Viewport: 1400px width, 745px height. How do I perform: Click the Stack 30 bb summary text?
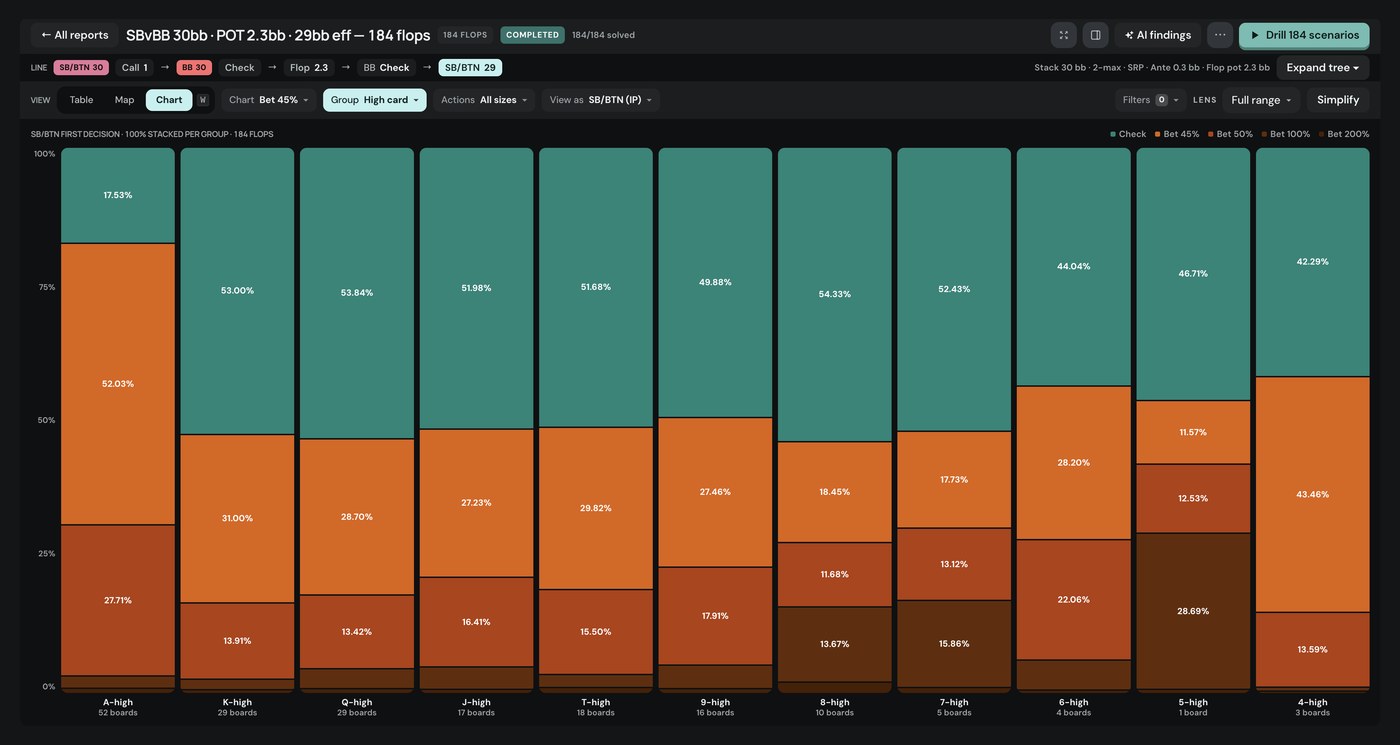click(x=1152, y=68)
